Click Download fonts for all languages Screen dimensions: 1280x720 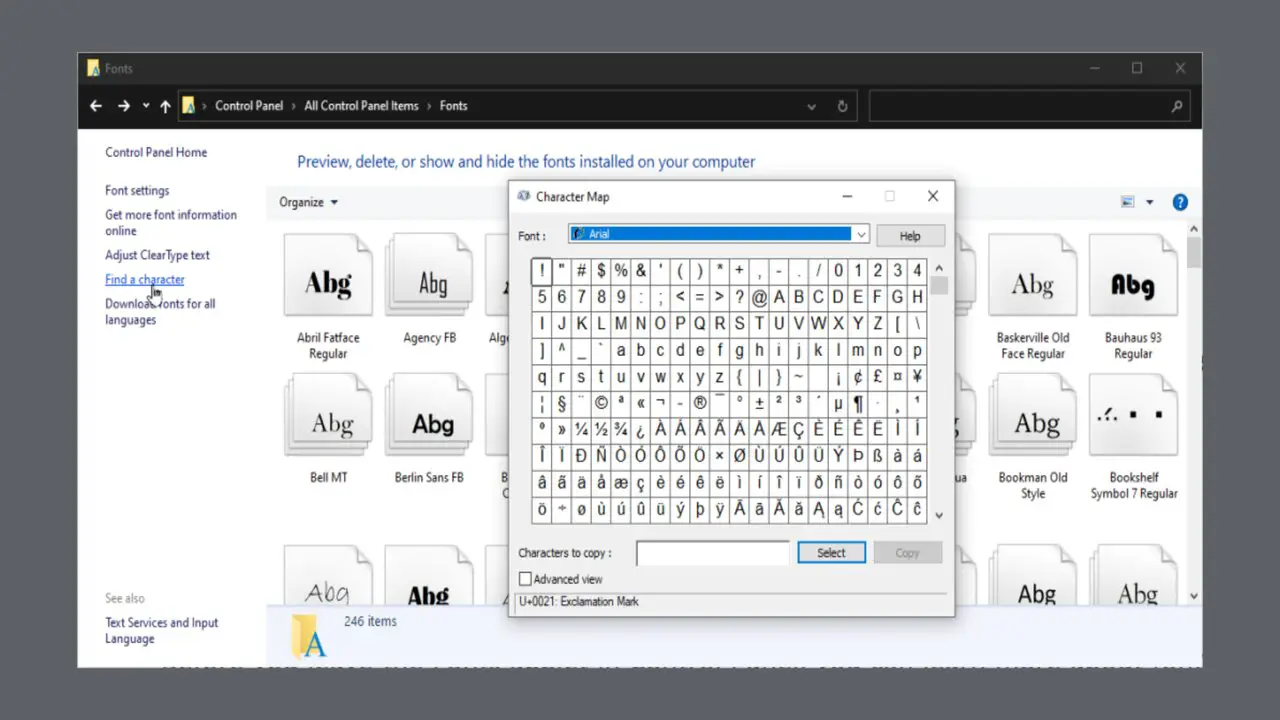pos(160,312)
